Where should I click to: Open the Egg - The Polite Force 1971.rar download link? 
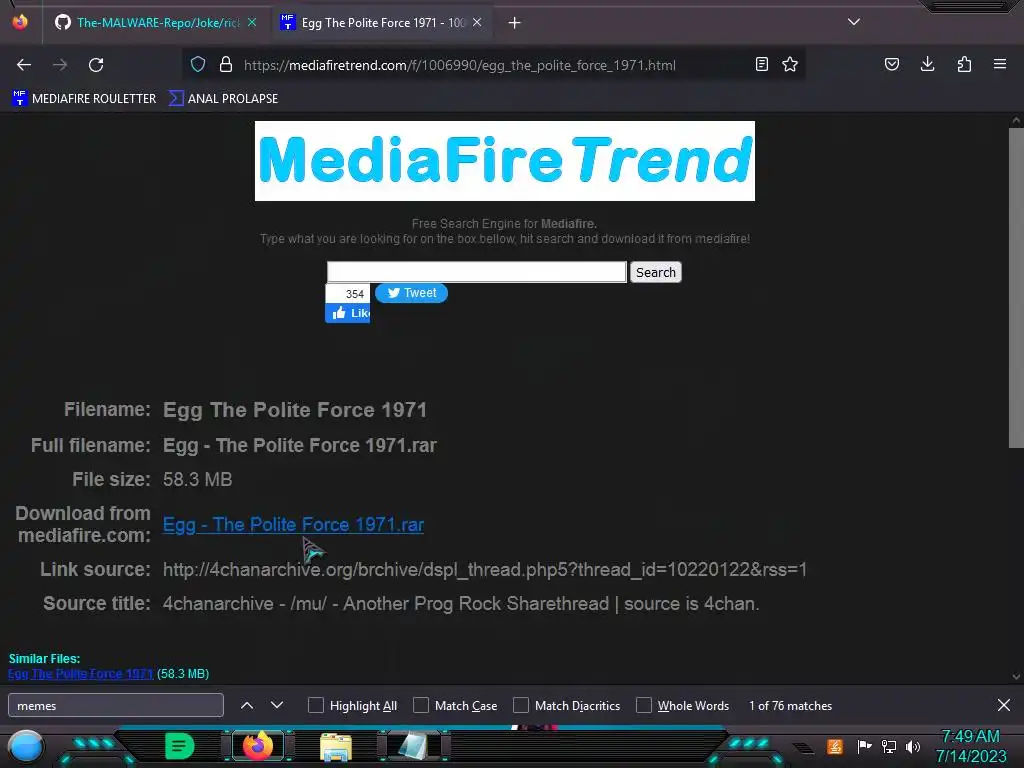click(x=293, y=524)
